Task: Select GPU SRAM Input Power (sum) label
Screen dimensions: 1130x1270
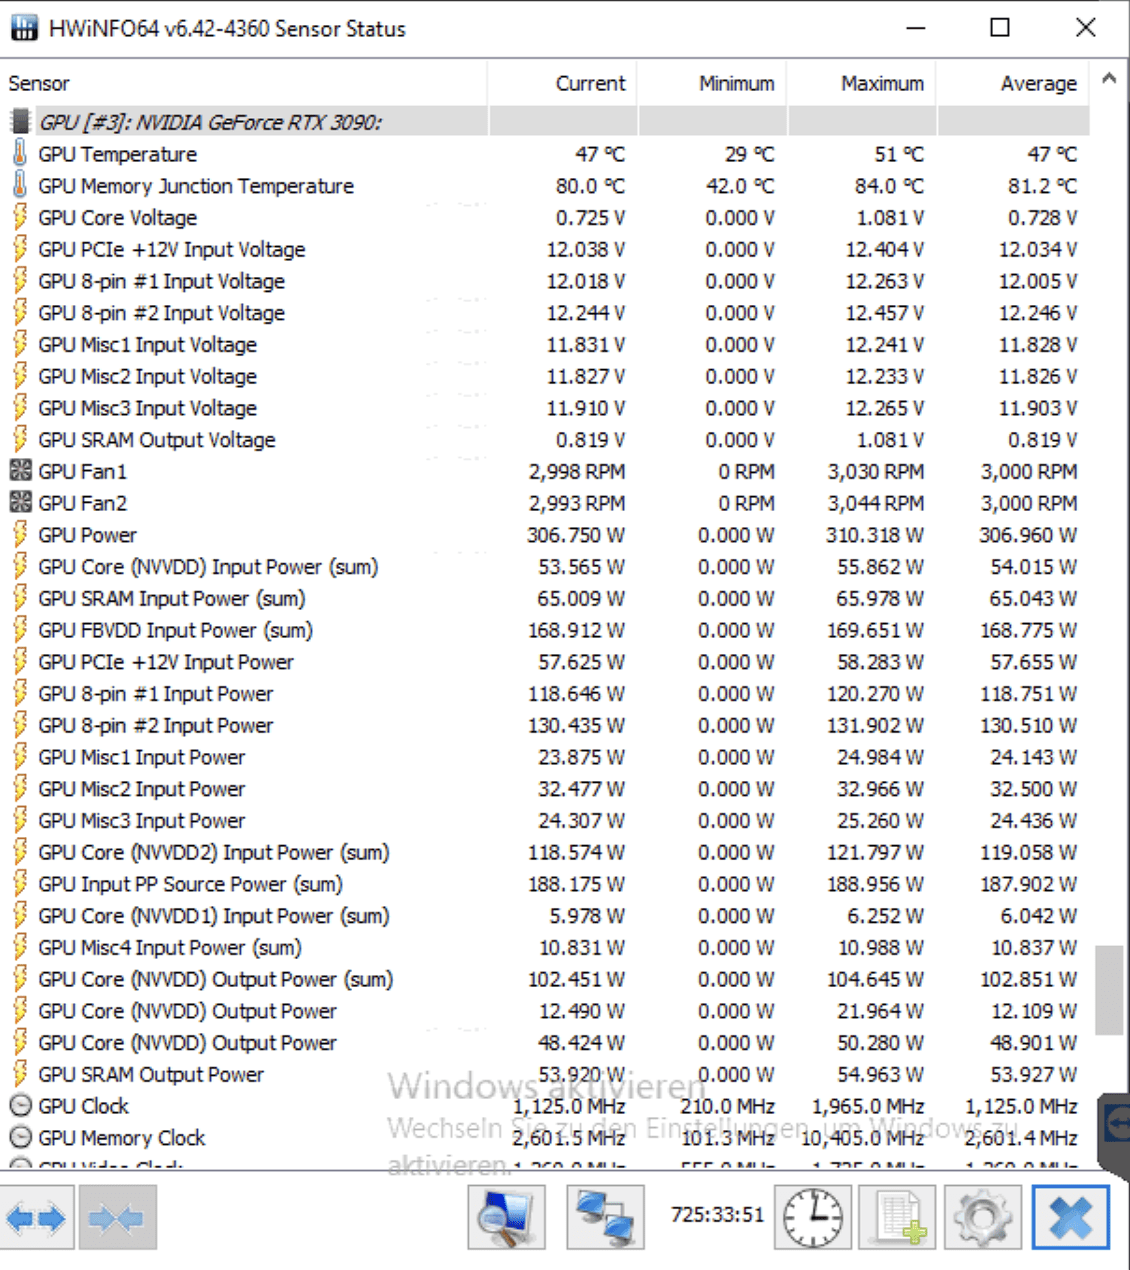Action: (172, 599)
